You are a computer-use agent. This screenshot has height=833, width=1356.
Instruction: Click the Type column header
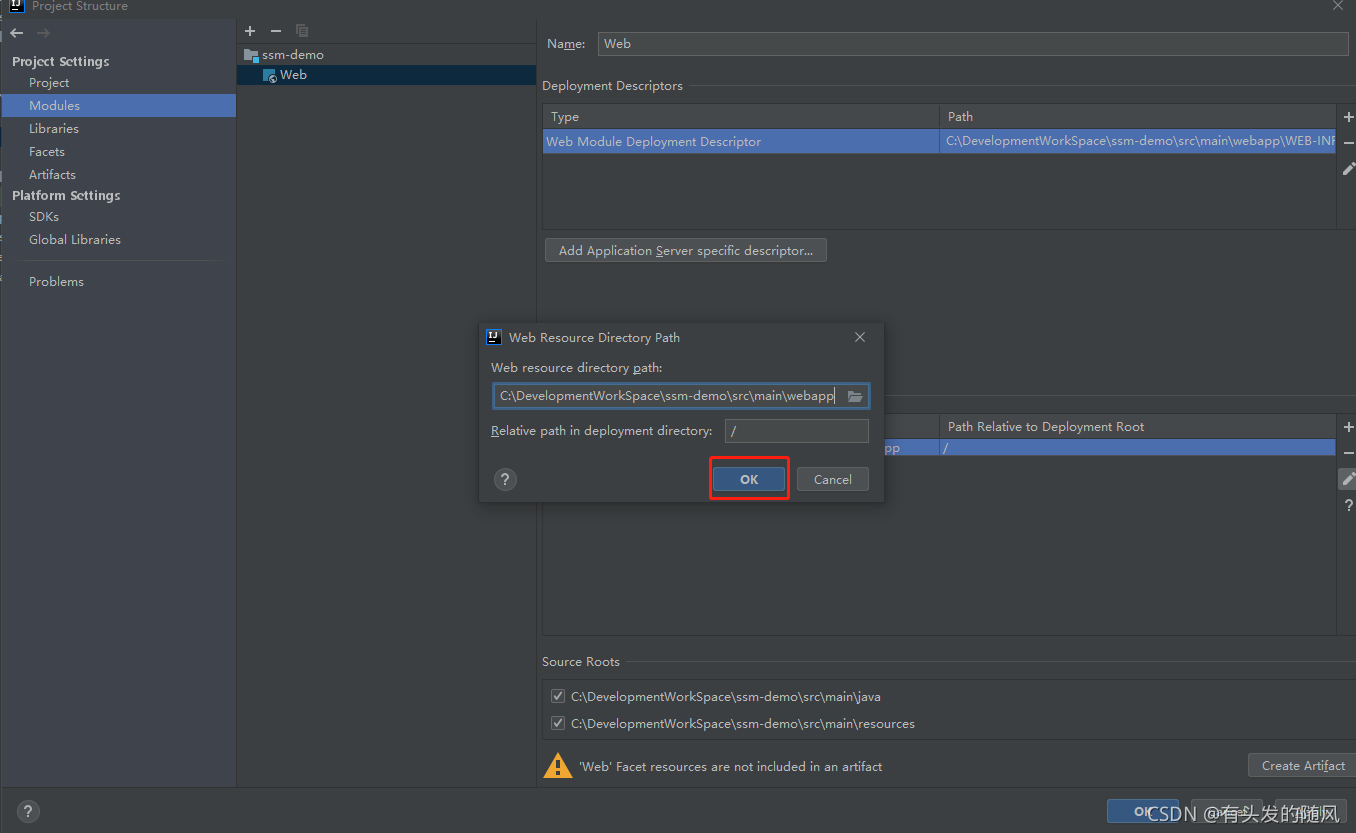(741, 116)
